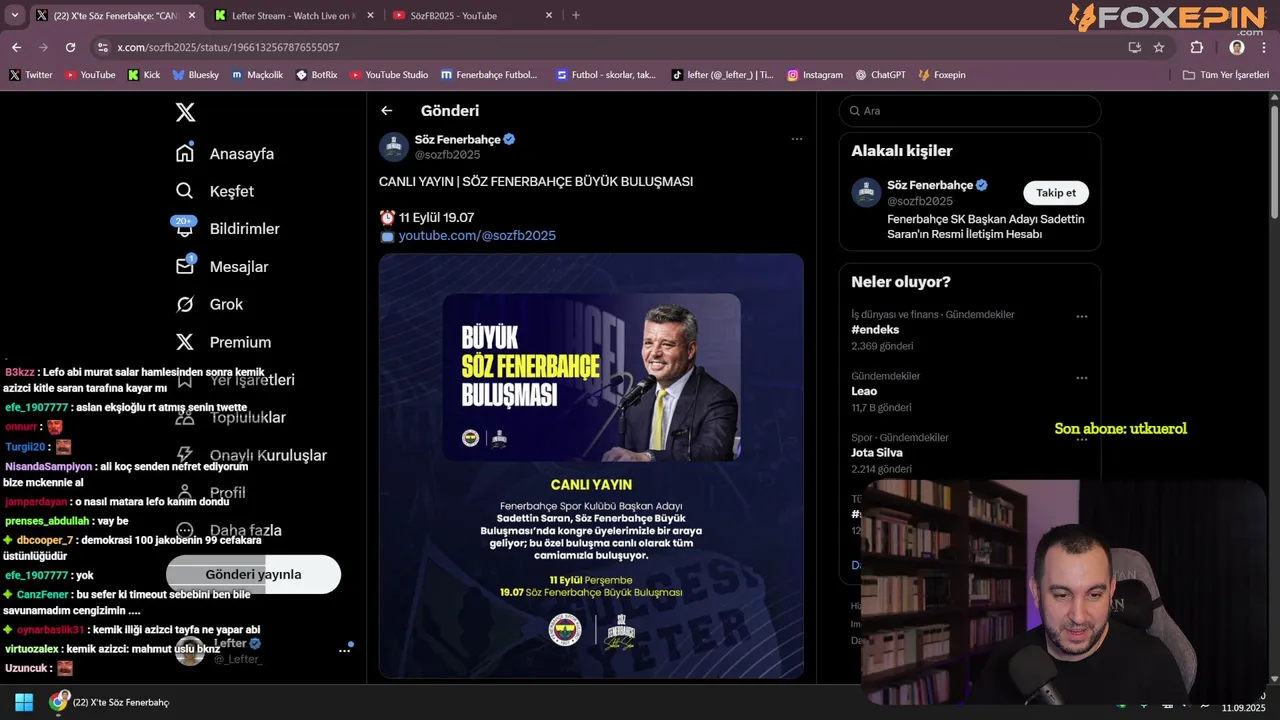The width and height of the screenshot is (1280, 720).
Task: Close the SözFB2025 YouTube tab
Action: point(549,16)
